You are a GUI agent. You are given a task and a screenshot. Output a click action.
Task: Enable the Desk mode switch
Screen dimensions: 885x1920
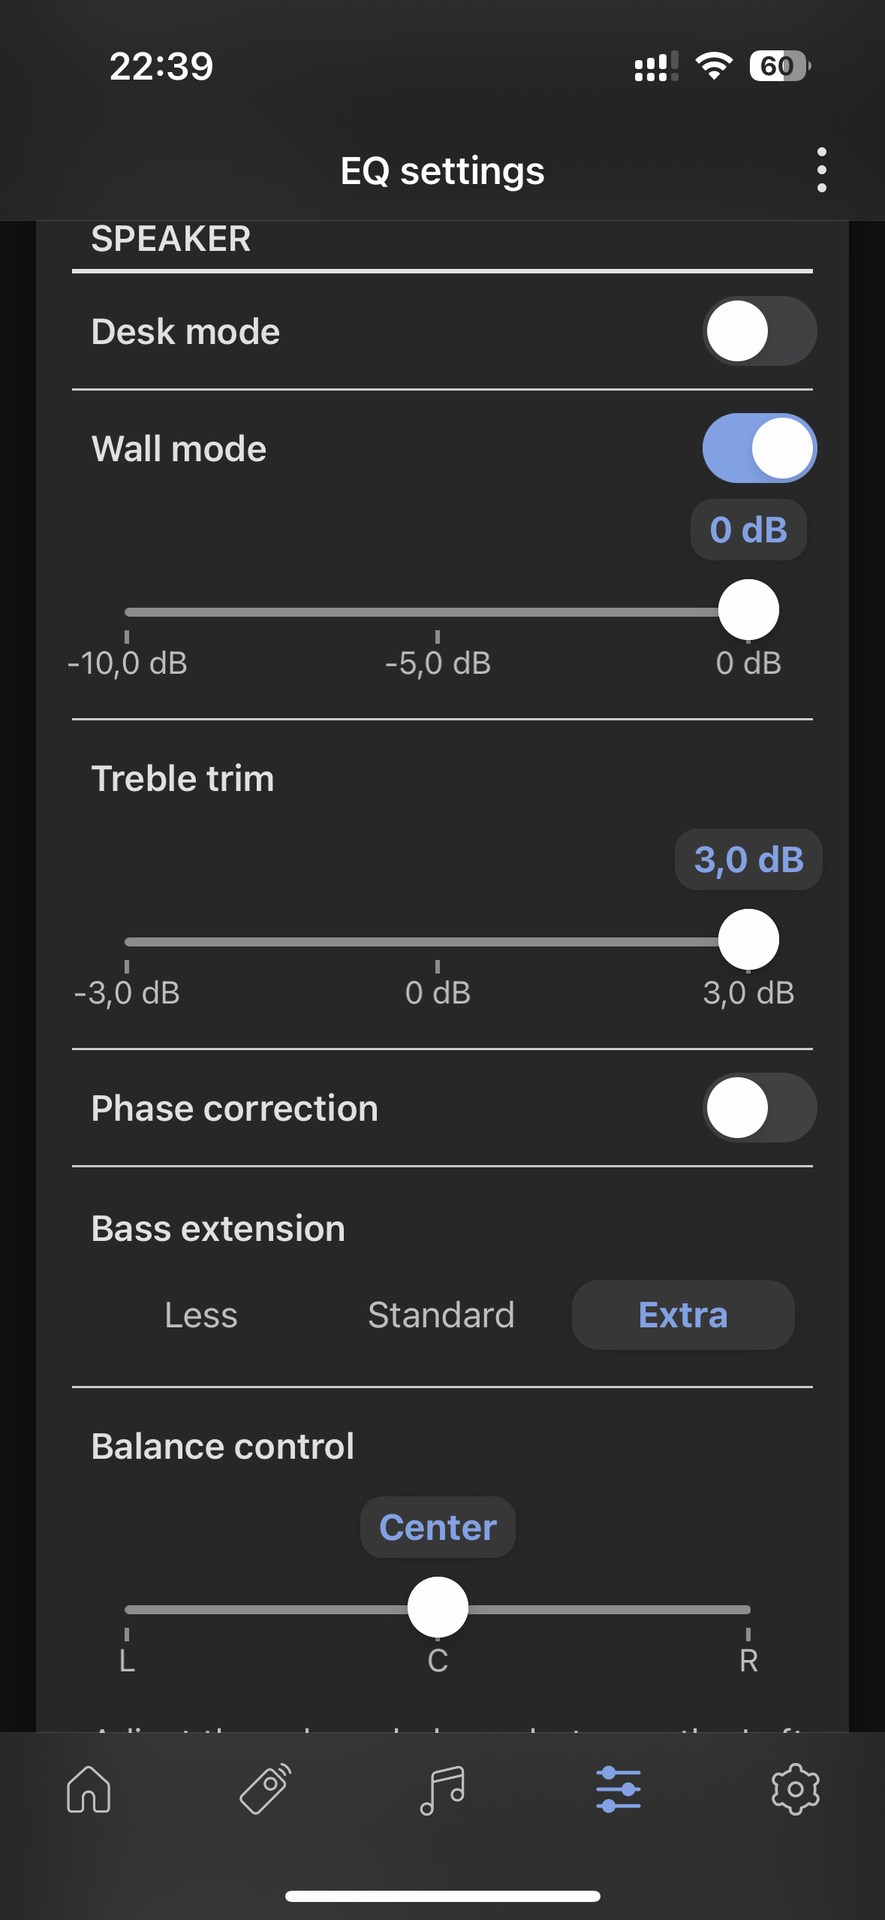click(x=760, y=331)
